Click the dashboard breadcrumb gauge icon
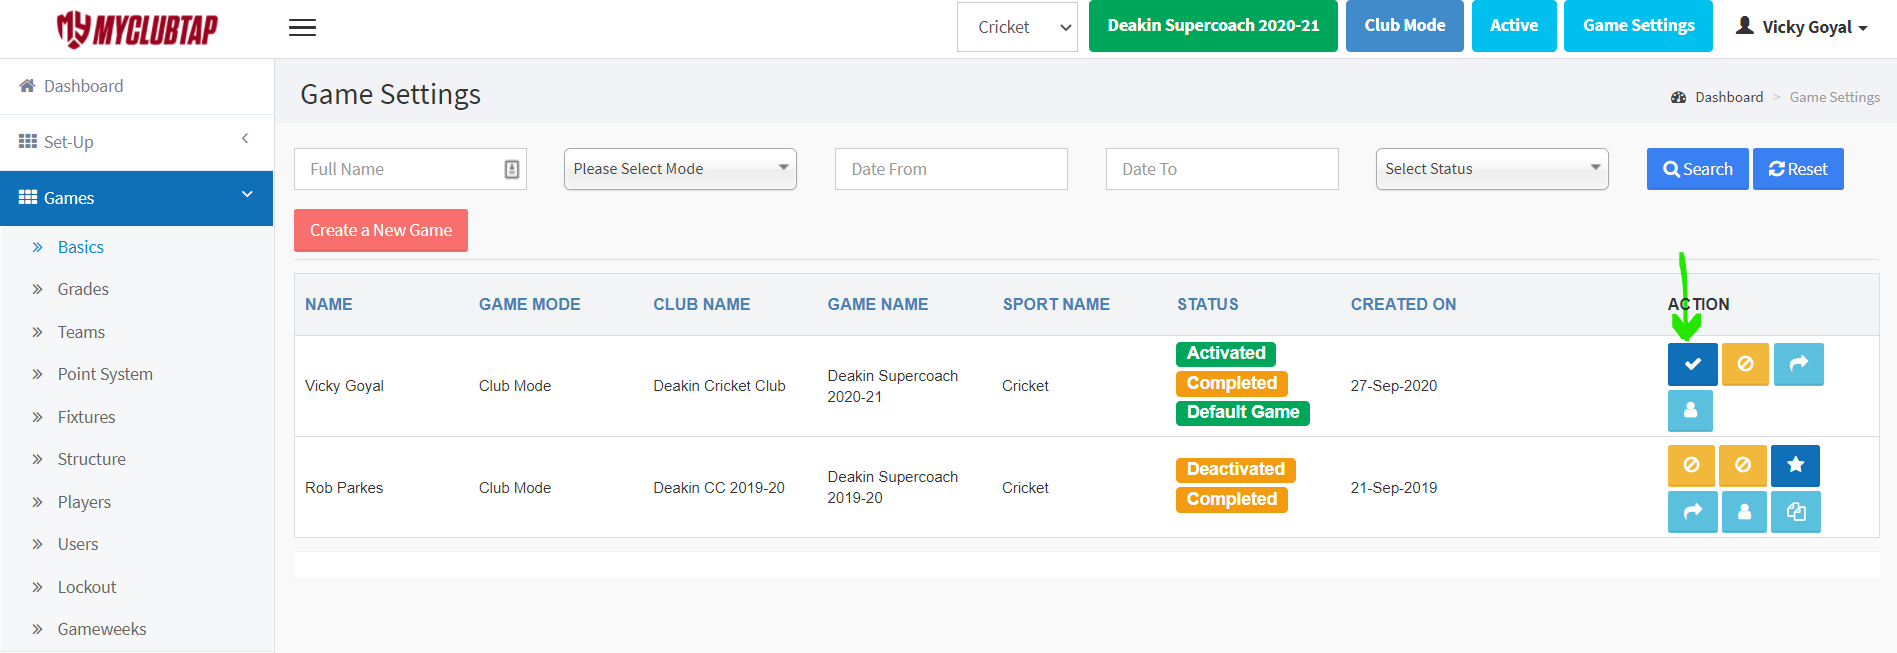Image resolution: width=1897 pixels, height=653 pixels. pos(1678,97)
